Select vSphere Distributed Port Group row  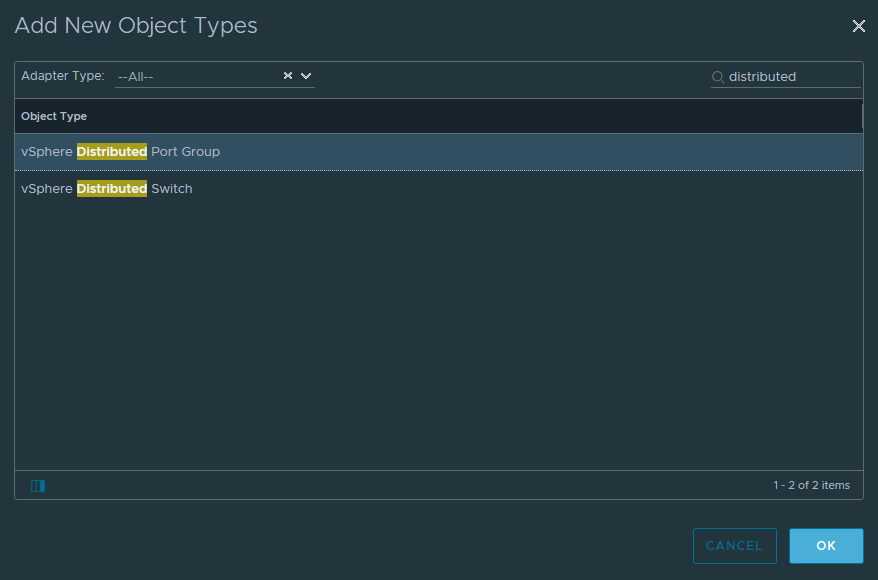(x=438, y=152)
